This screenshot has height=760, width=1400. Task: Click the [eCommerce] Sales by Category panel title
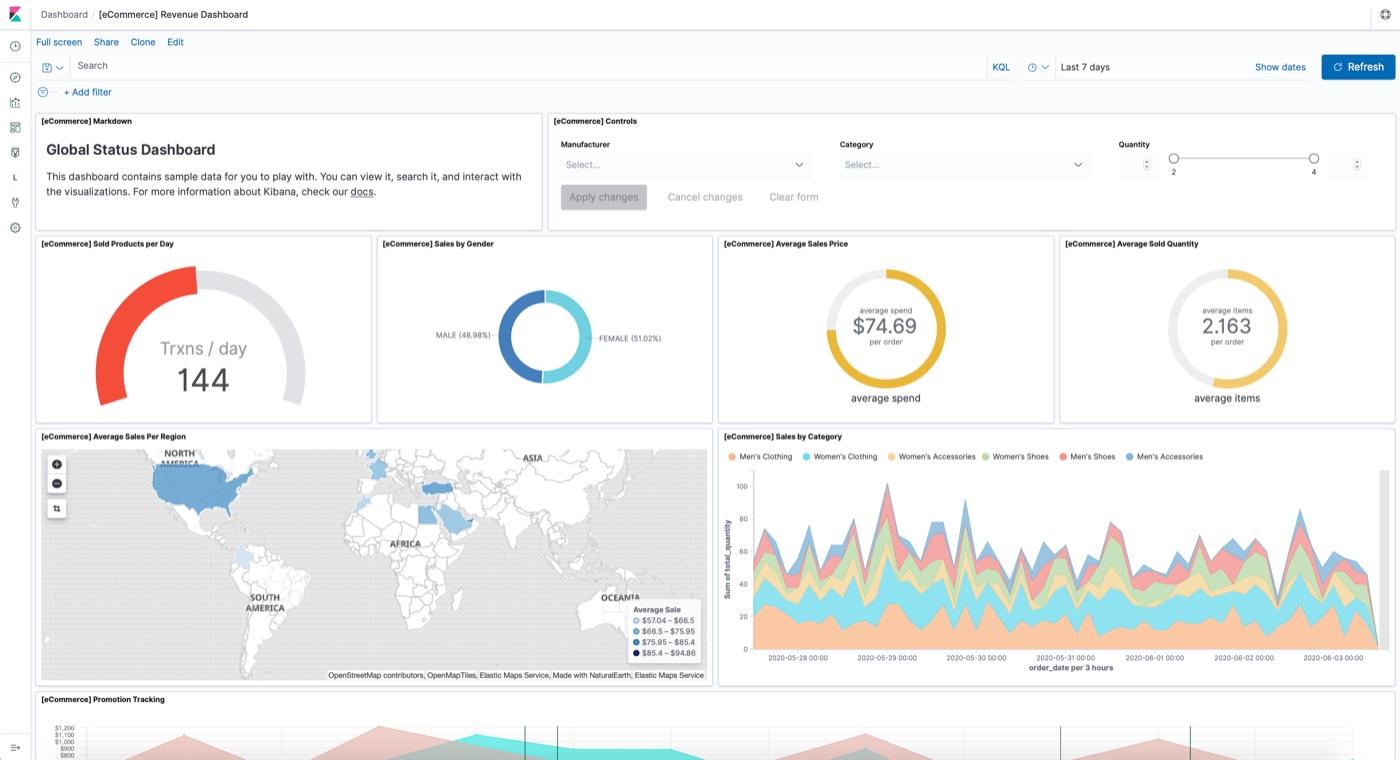click(x=783, y=437)
